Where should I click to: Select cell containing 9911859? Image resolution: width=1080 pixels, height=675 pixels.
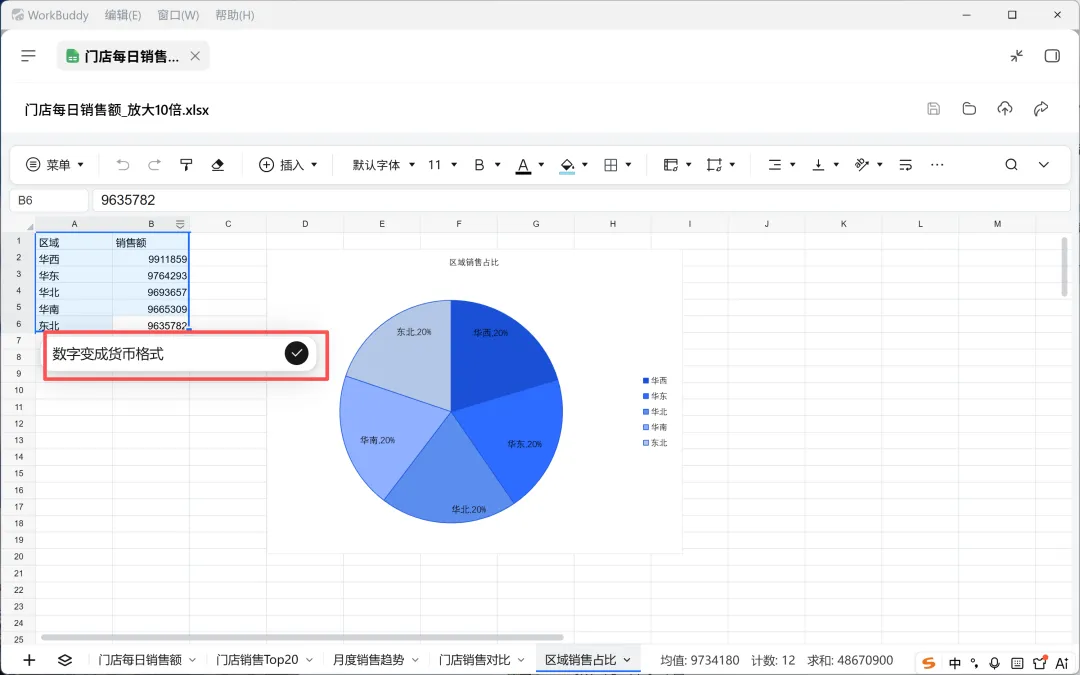tap(151, 259)
